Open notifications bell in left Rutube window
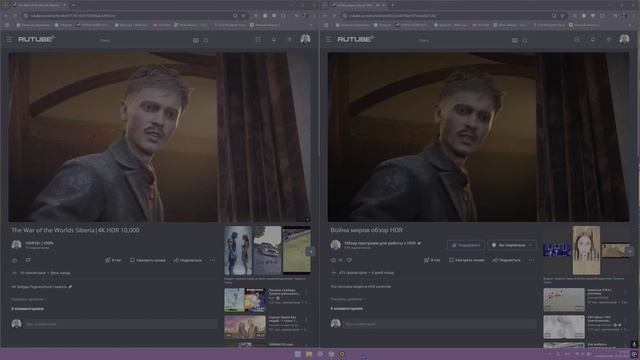The height and width of the screenshot is (360, 640). pyautogui.click(x=274, y=39)
